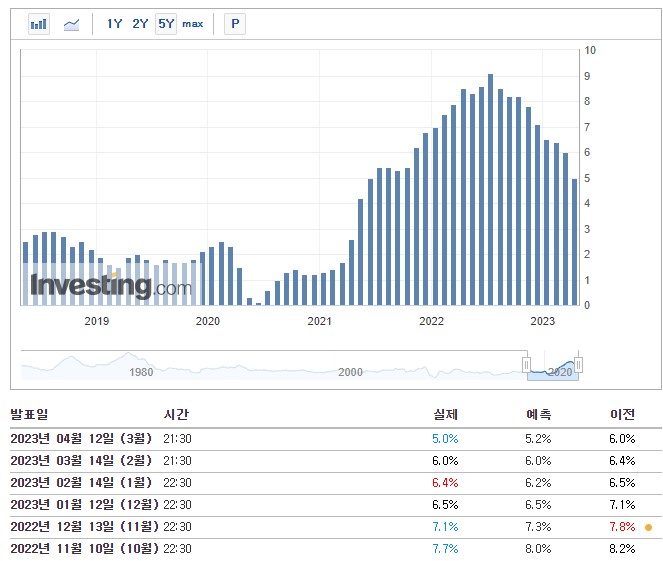Grab the right range slider handle

pyautogui.click(x=578, y=364)
